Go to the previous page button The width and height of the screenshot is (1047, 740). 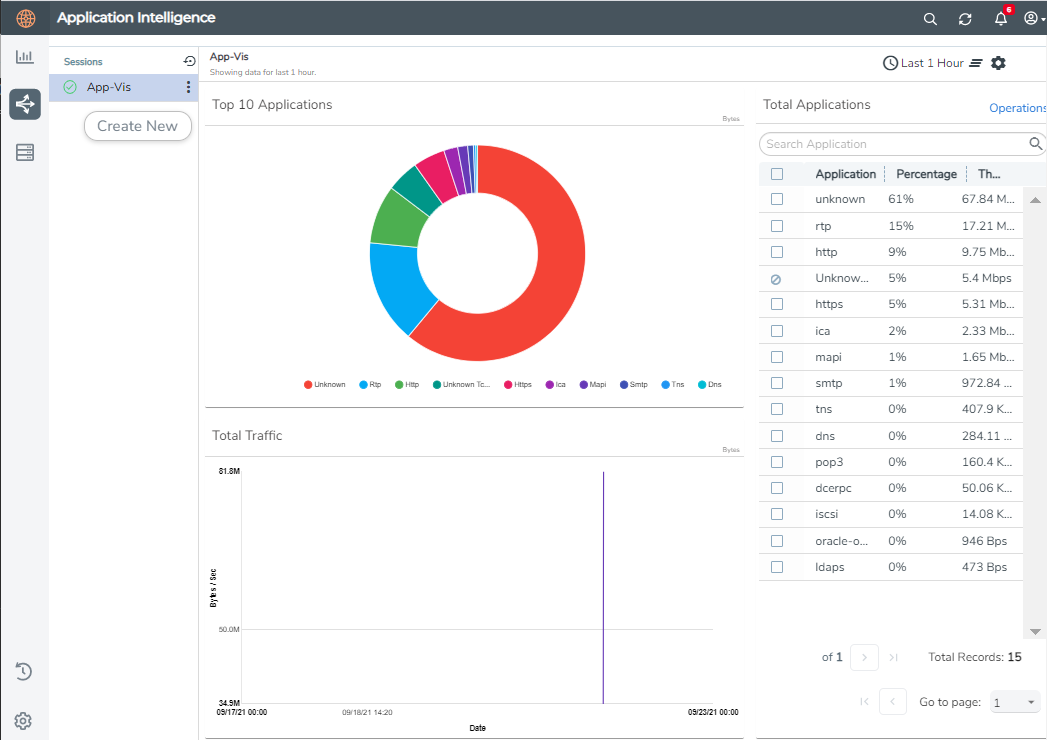(893, 701)
